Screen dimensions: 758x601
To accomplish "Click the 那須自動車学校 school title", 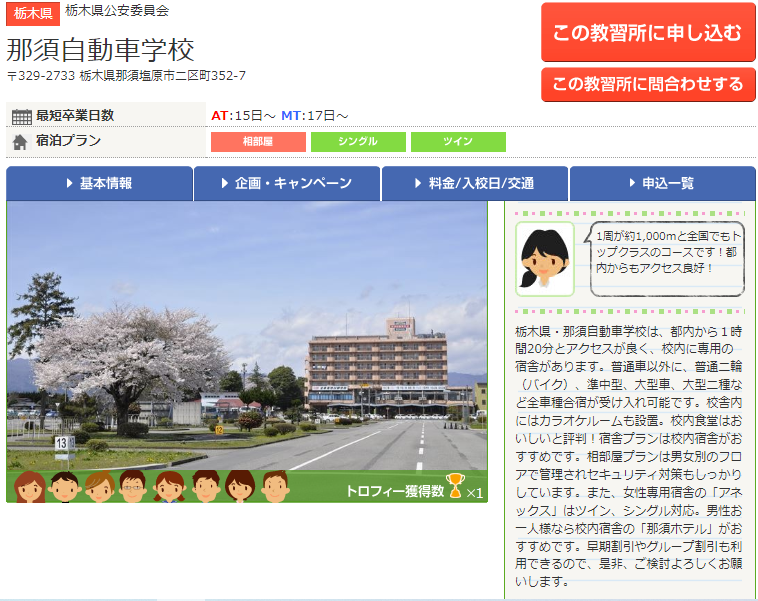I will [100, 49].
